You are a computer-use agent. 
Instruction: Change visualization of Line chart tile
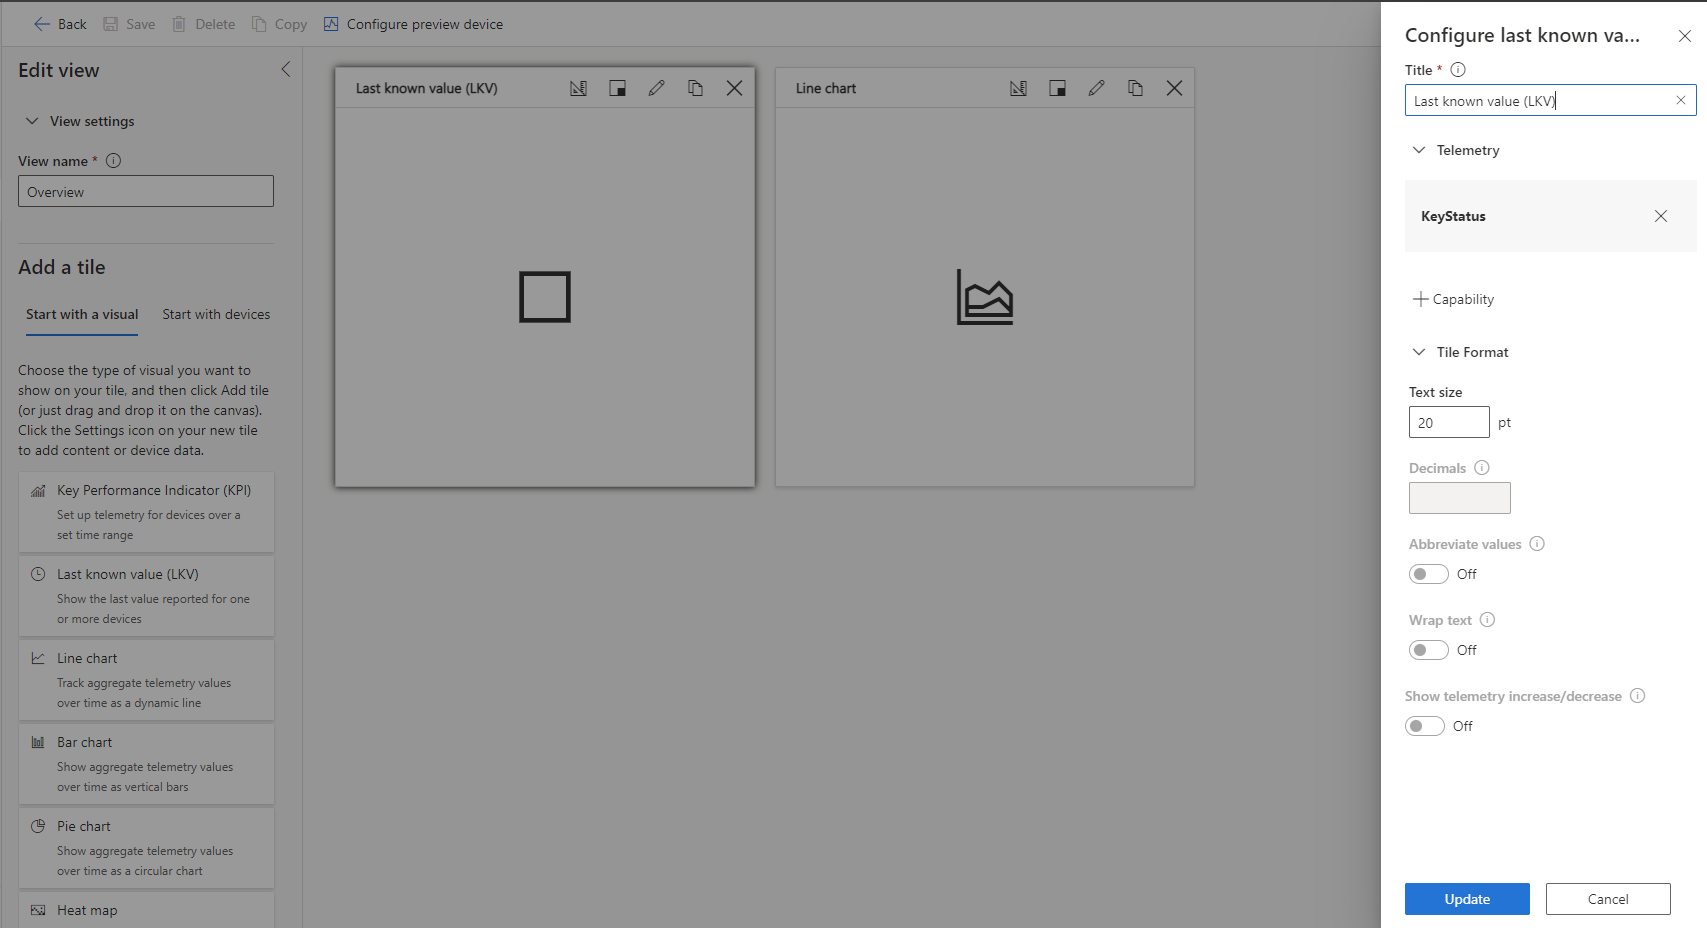coord(1018,88)
